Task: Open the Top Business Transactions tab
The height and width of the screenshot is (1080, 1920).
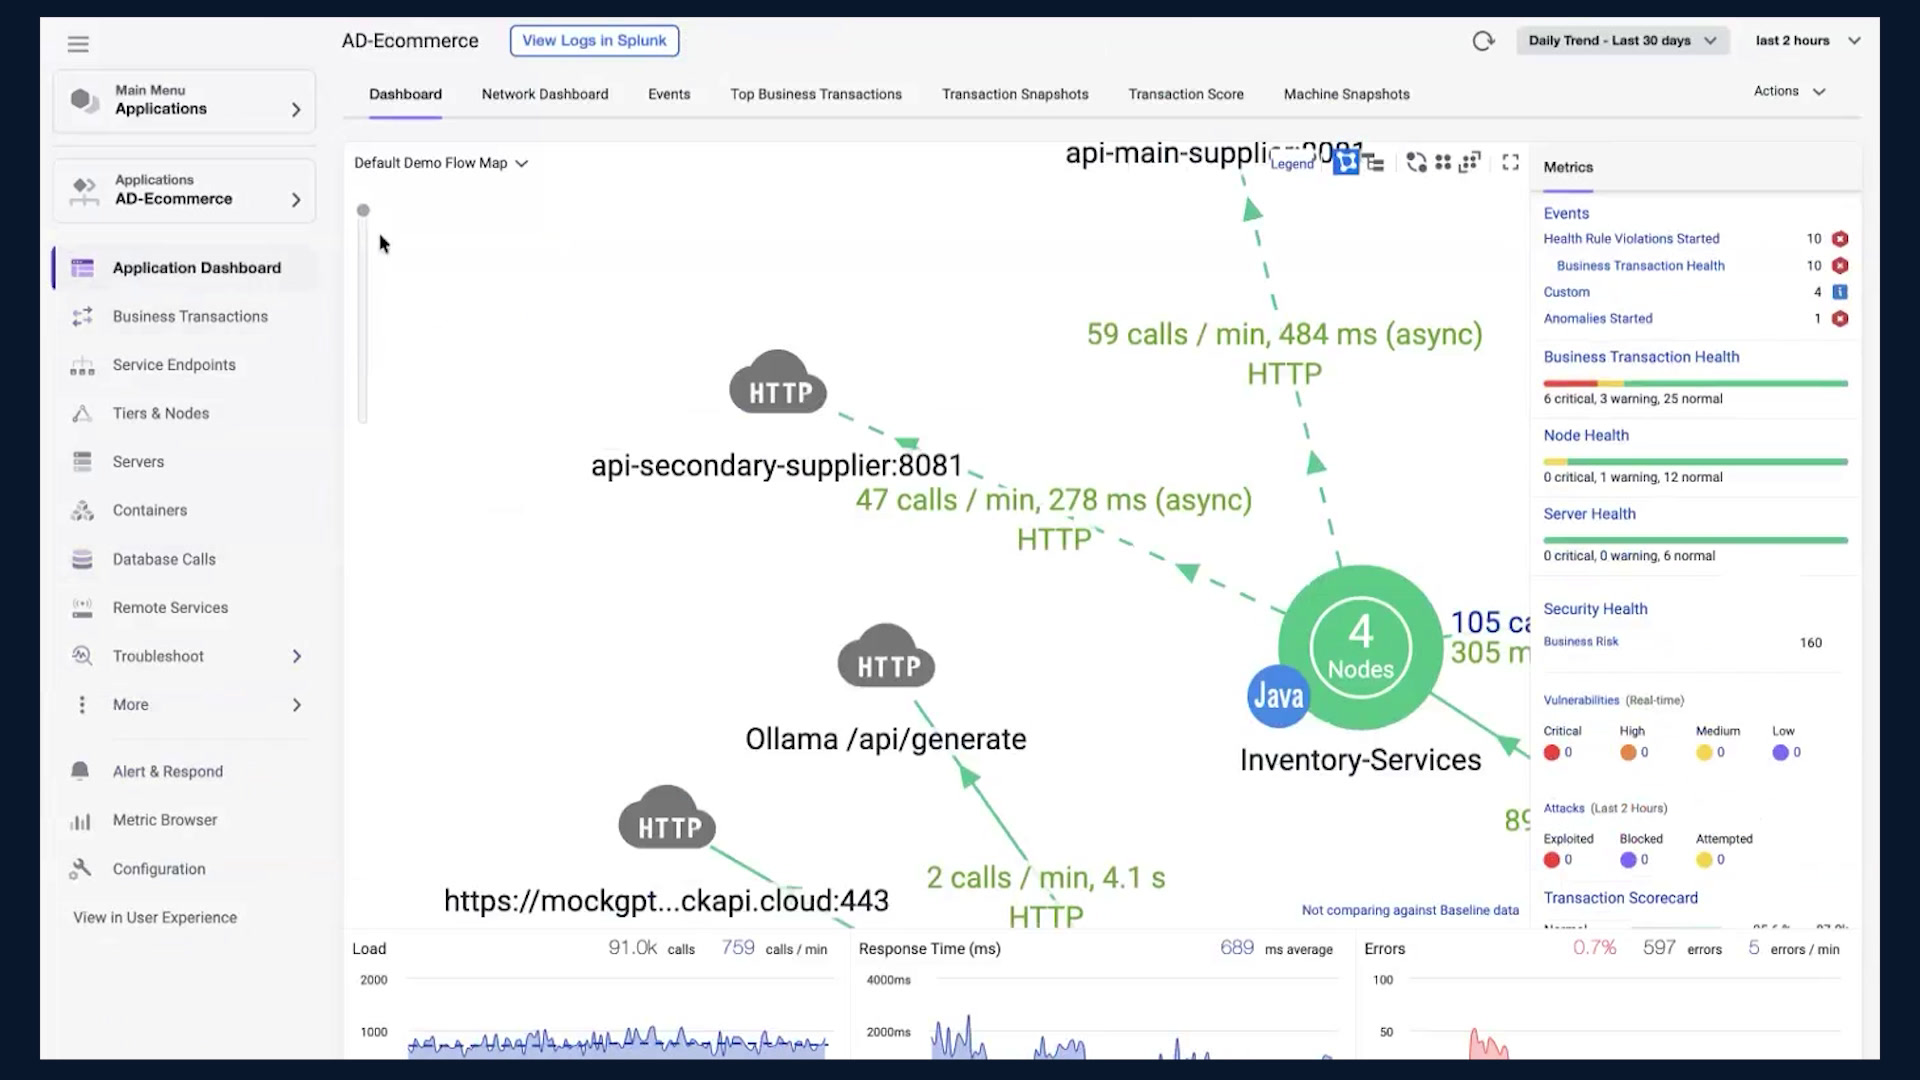Action: tap(816, 94)
